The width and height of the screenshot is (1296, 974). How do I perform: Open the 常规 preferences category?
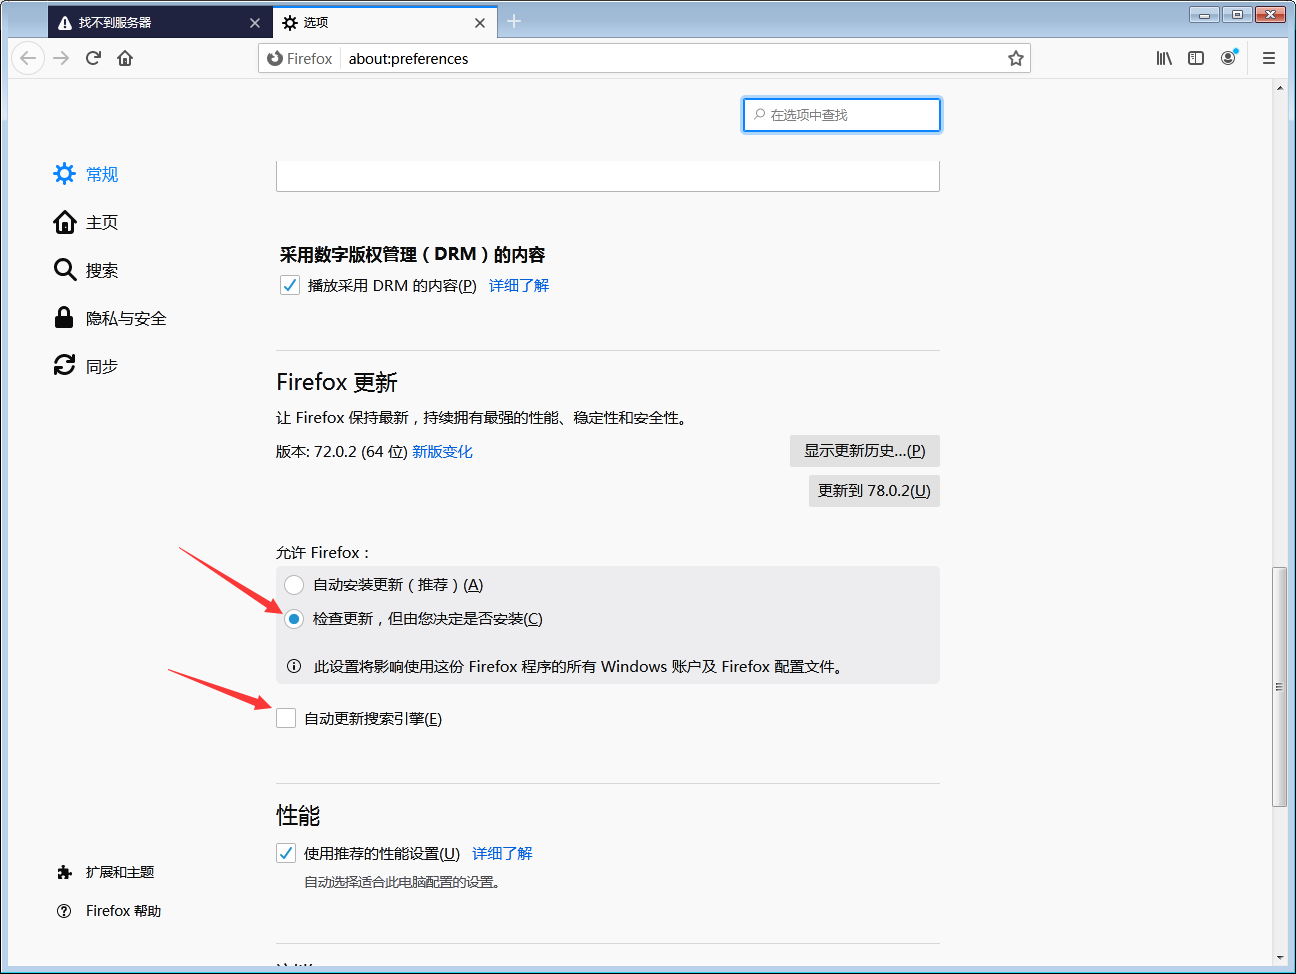tap(102, 174)
